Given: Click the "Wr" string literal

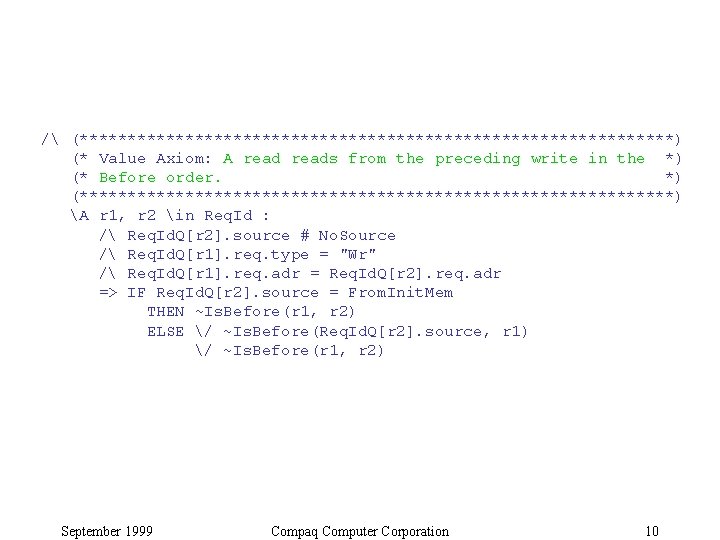Looking at the screenshot, I should [x=358, y=254].
